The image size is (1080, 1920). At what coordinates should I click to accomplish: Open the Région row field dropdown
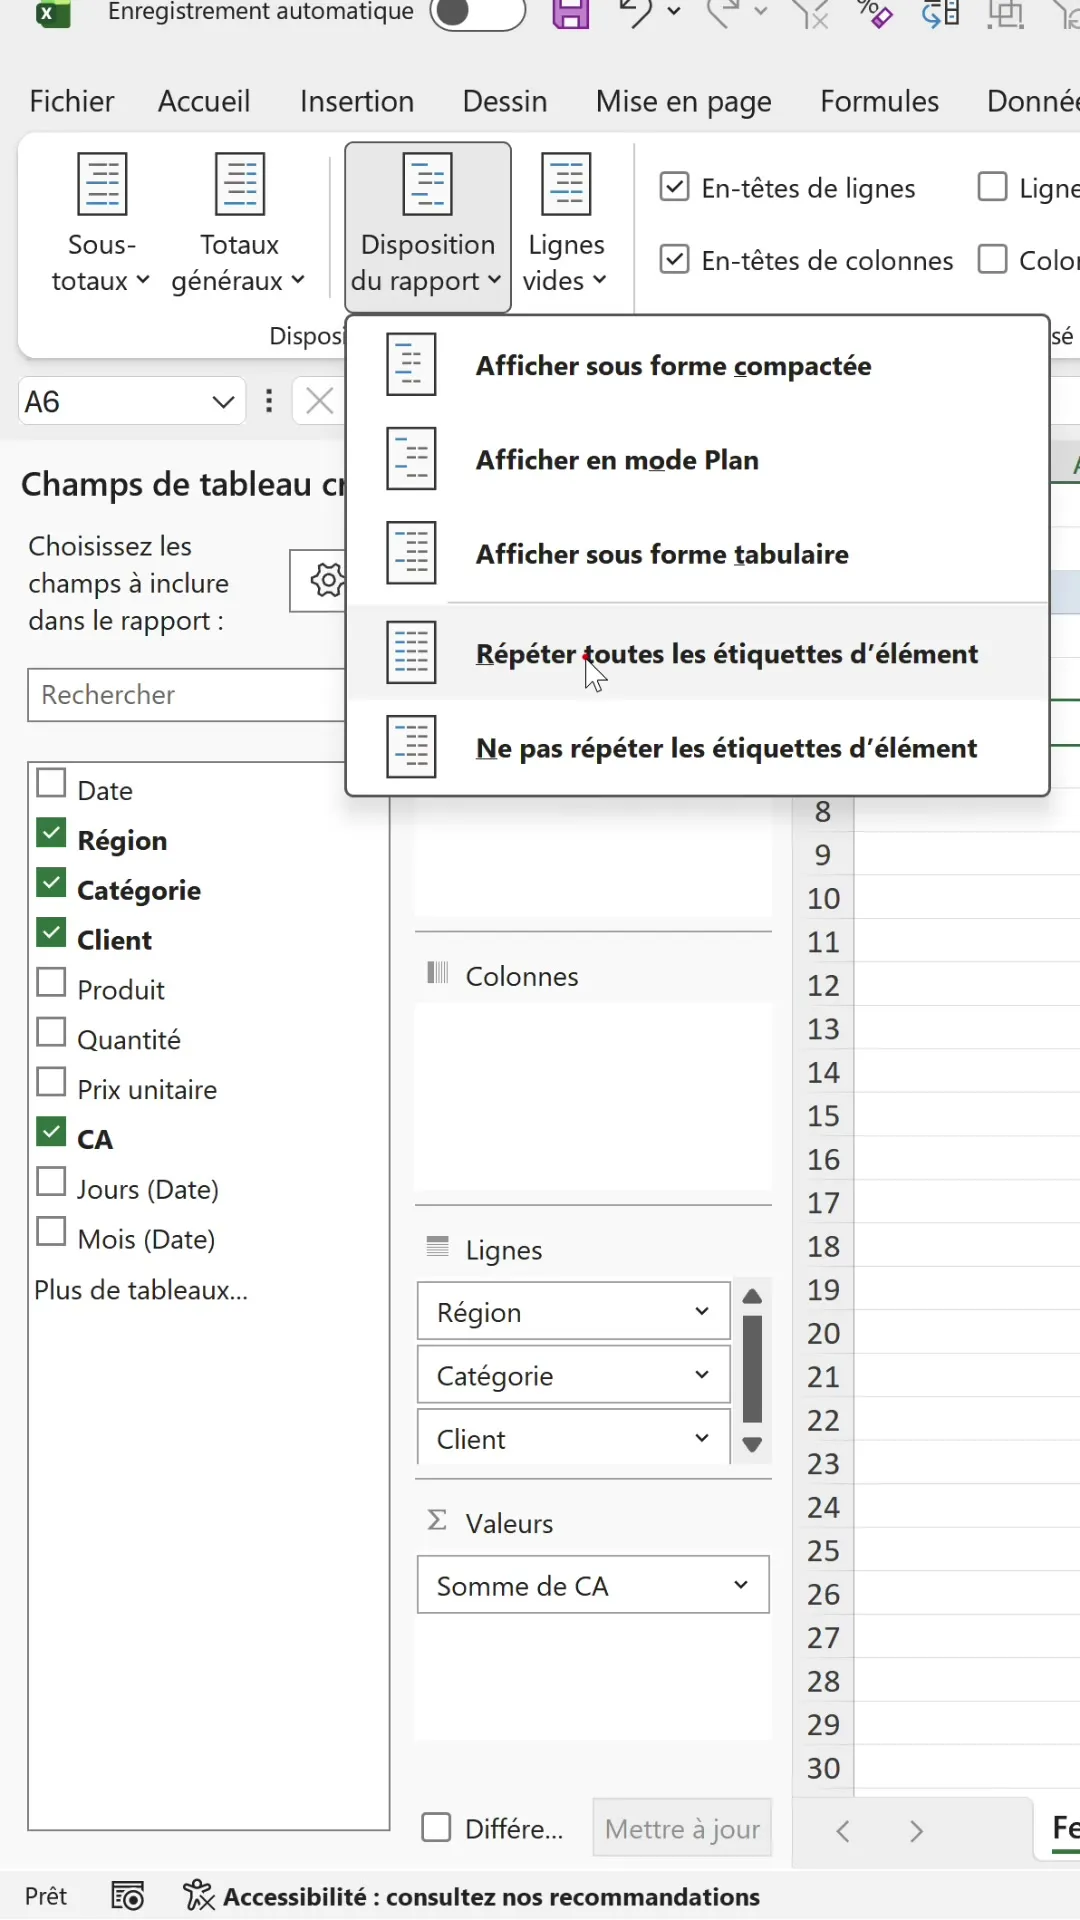click(x=702, y=1311)
